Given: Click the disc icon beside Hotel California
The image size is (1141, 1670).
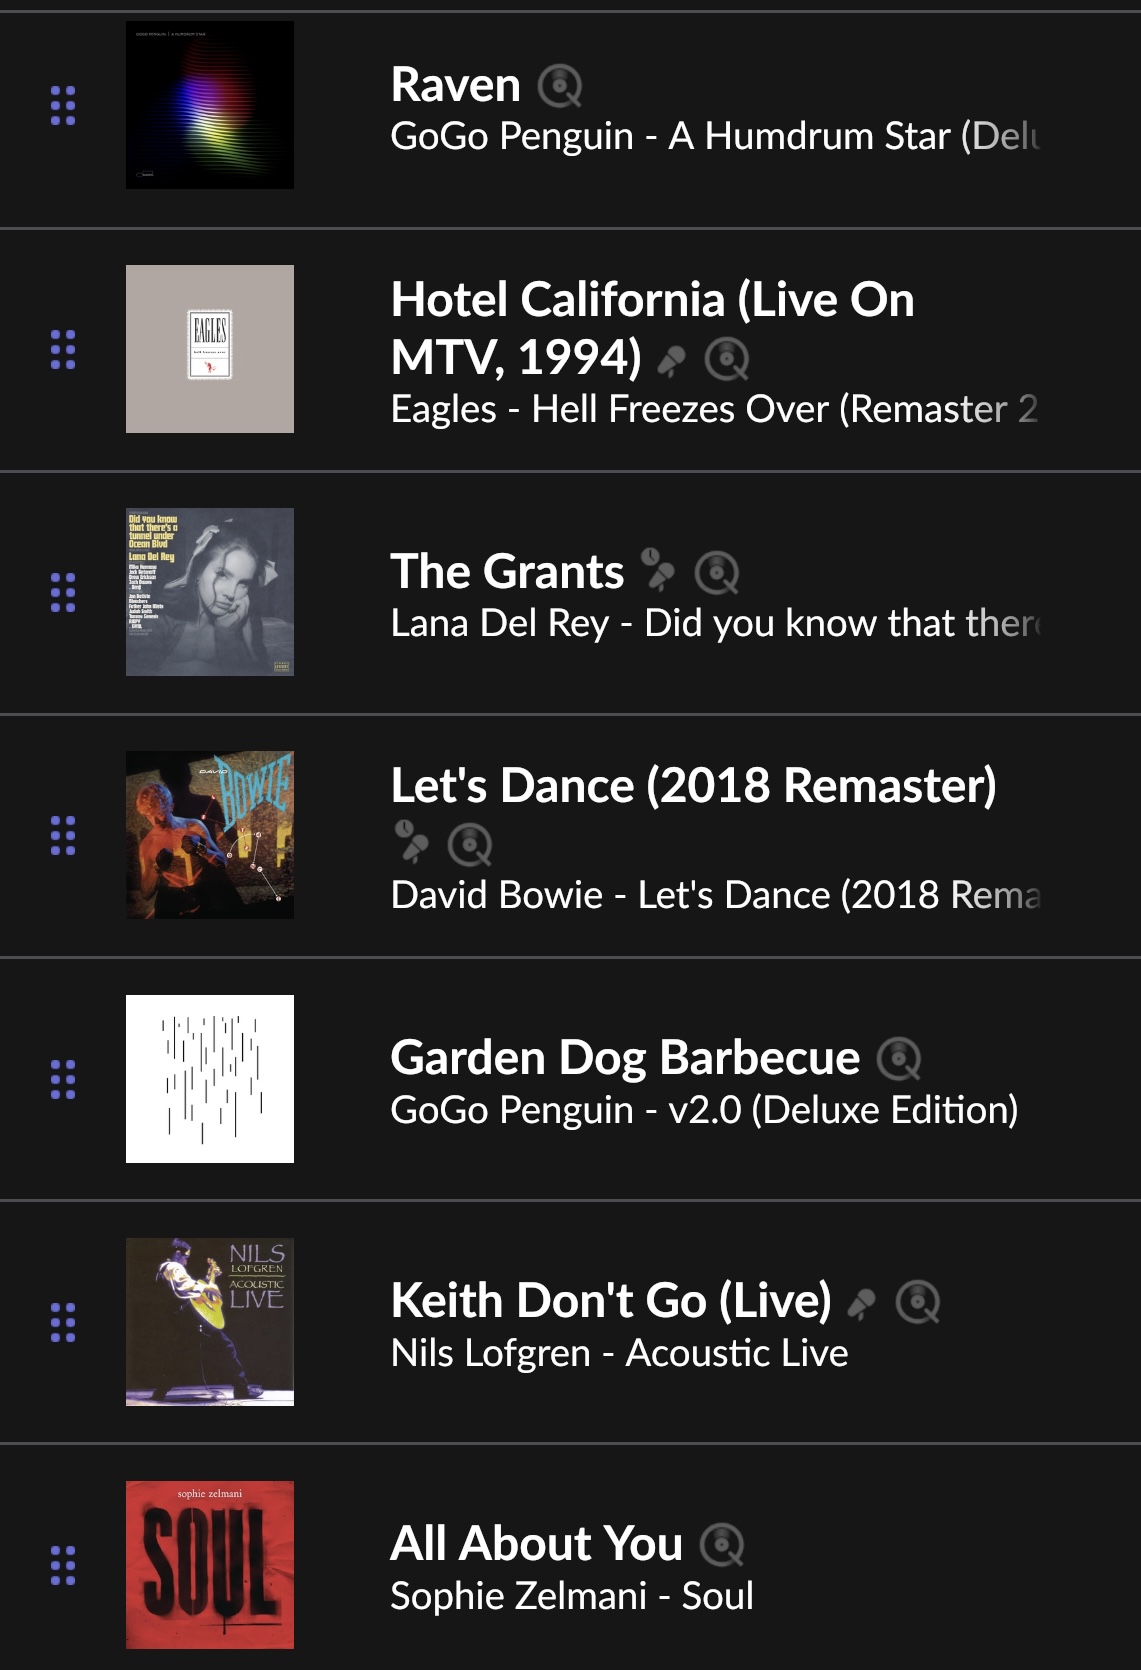Looking at the screenshot, I should pos(727,359).
